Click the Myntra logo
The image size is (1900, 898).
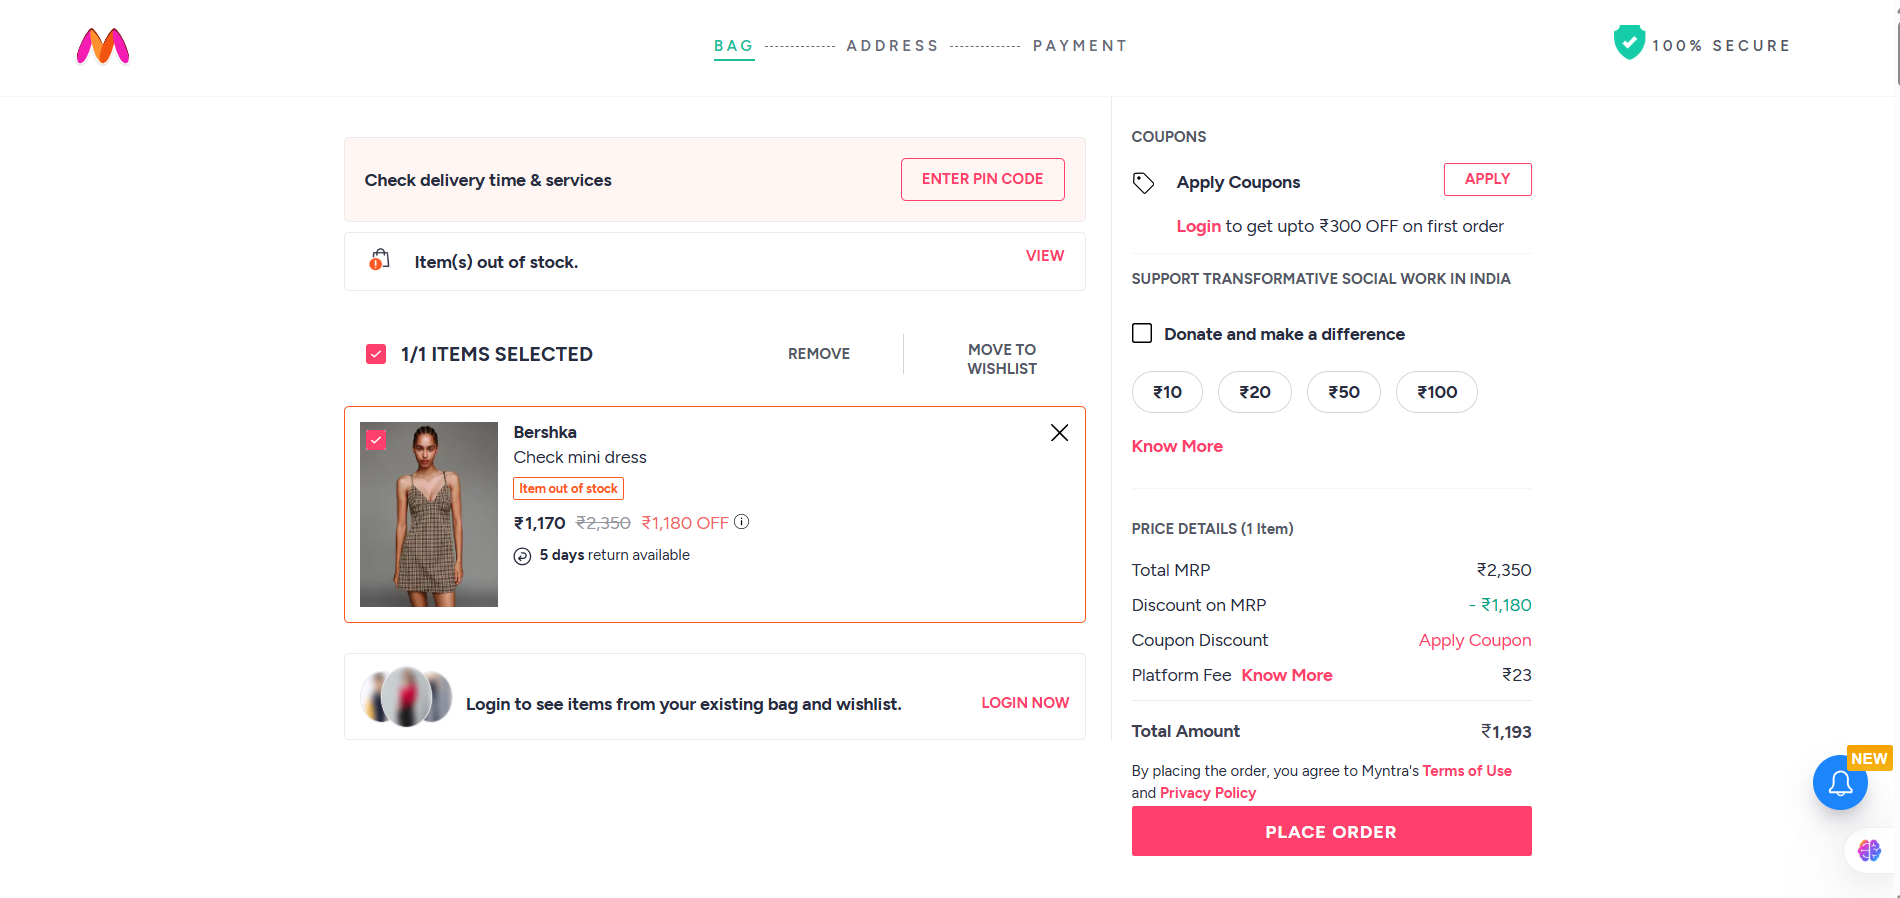coord(103,46)
